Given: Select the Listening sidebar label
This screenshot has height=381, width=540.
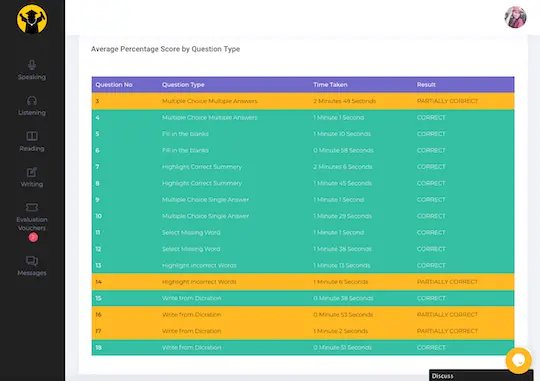Looking at the screenshot, I should (x=32, y=113).
